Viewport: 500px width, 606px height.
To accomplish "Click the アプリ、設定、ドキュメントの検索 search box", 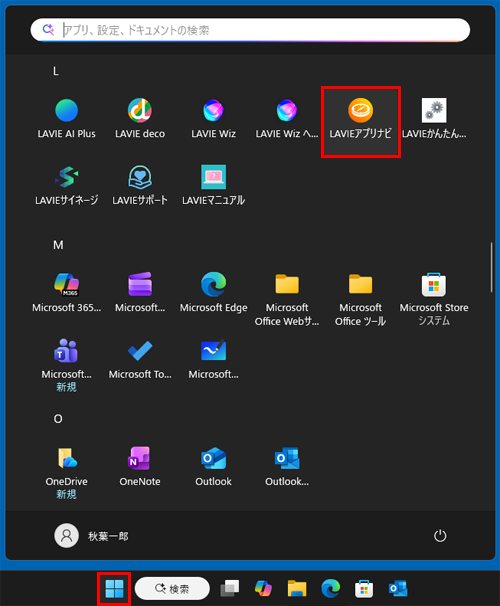I will pos(250,30).
